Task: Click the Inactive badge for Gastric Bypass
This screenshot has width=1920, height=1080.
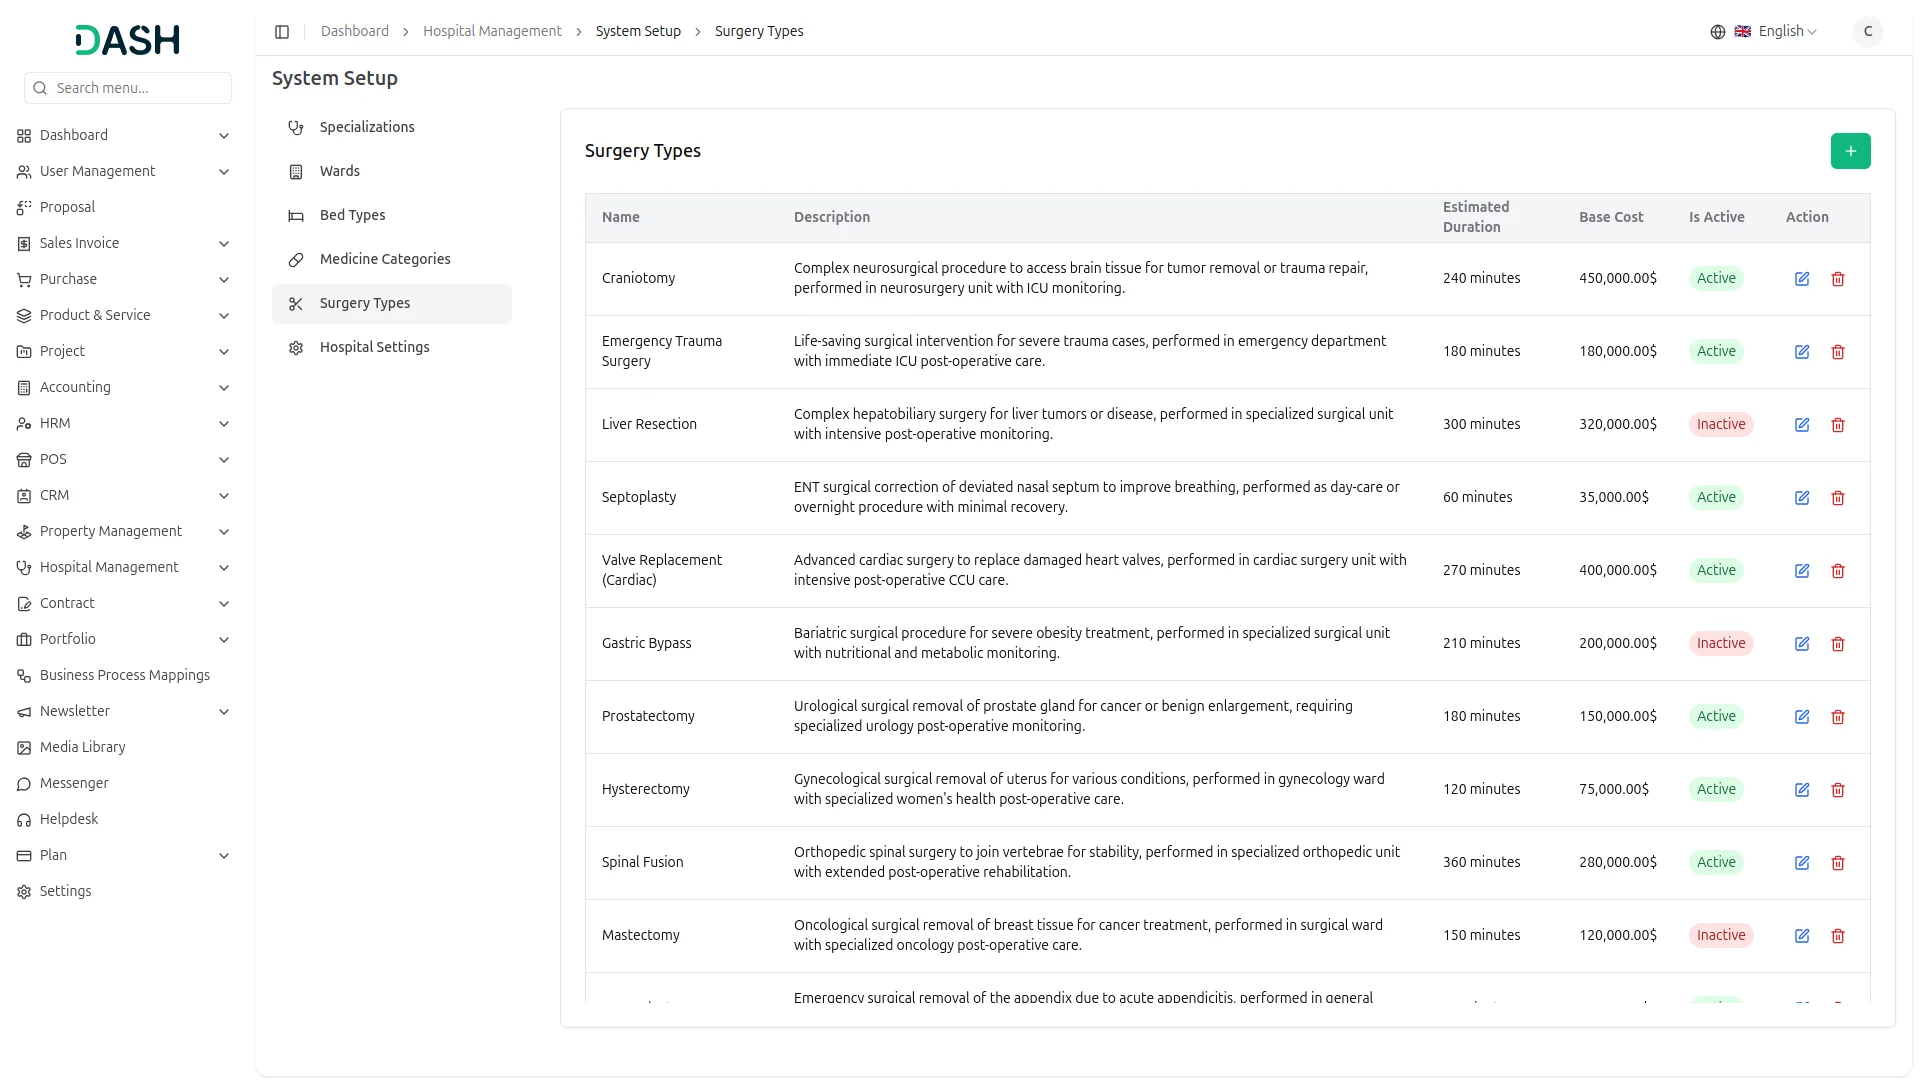Action: [x=1720, y=643]
